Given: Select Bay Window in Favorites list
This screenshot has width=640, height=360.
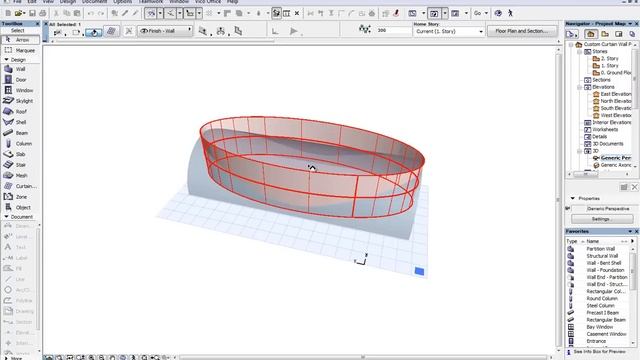Looking at the screenshot, I should [600, 327].
